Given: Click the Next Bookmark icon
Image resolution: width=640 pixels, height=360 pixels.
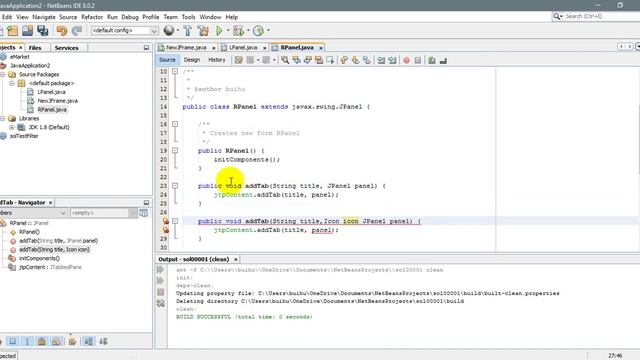Looking at the screenshot, I should [x=356, y=60].
